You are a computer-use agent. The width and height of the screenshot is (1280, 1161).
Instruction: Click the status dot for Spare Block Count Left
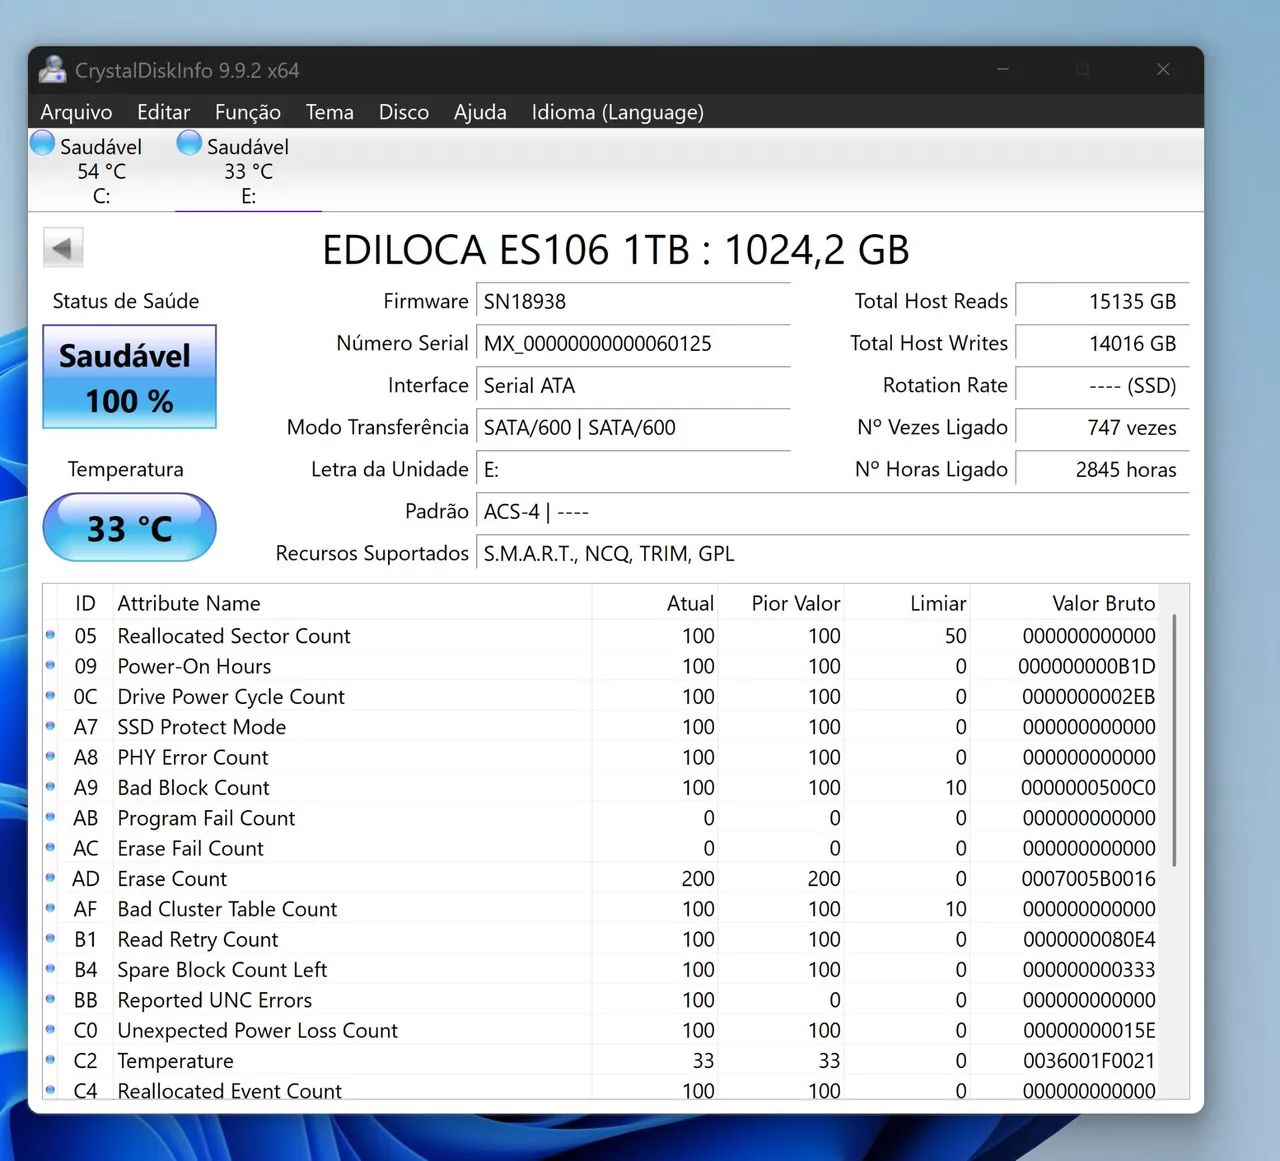(x=50, y=968)
